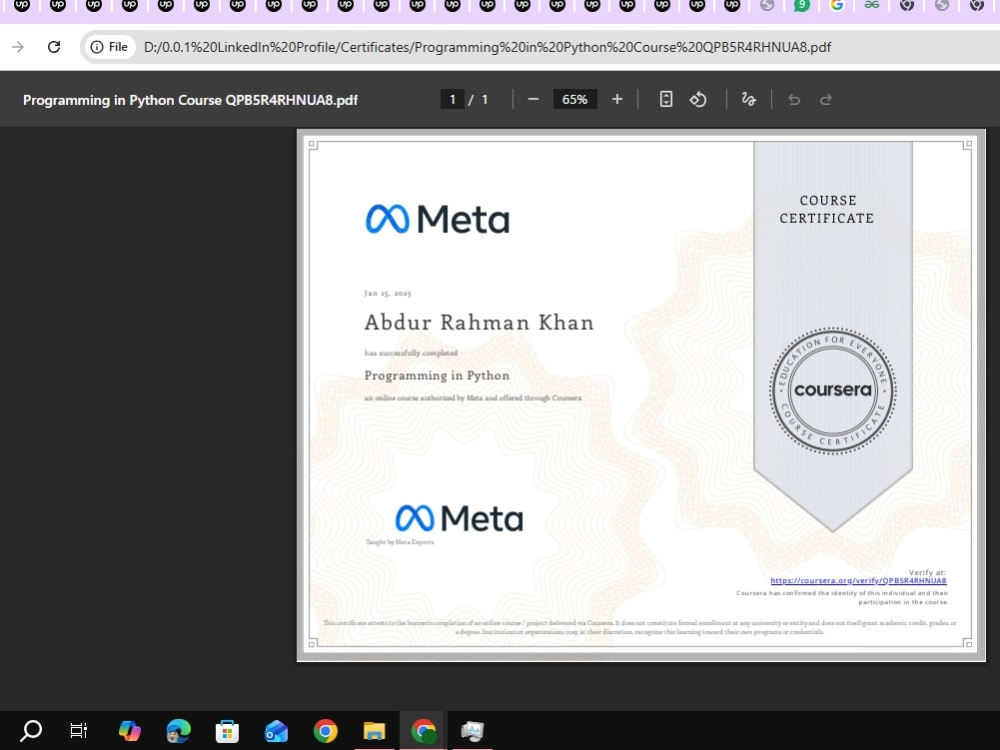Enable the Draw annotation tool

pyautogui.click(x=749, y=99)
